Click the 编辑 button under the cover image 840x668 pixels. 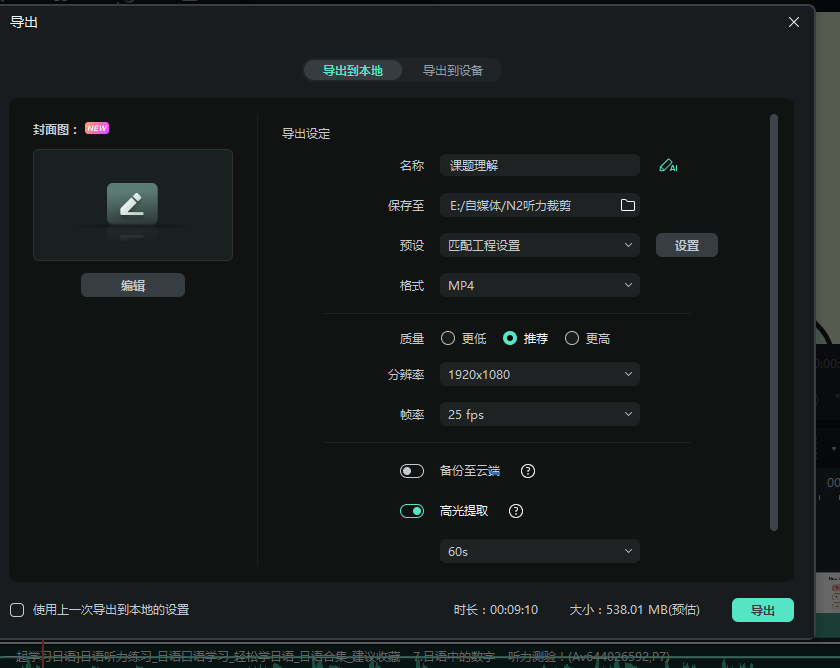[132, 284]
